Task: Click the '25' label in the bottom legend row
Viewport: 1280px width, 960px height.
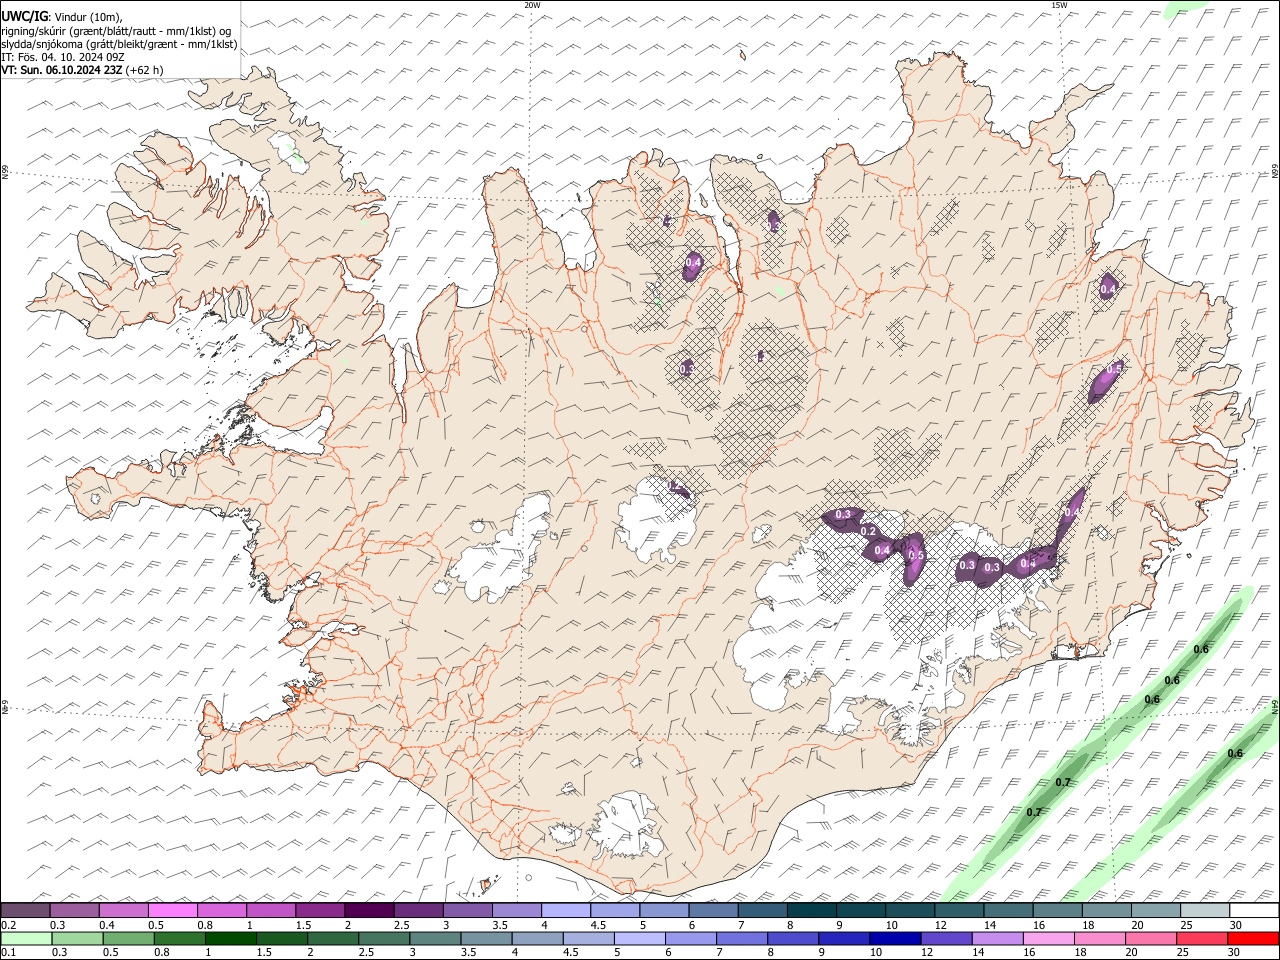Action: [x=1183, y=953]
